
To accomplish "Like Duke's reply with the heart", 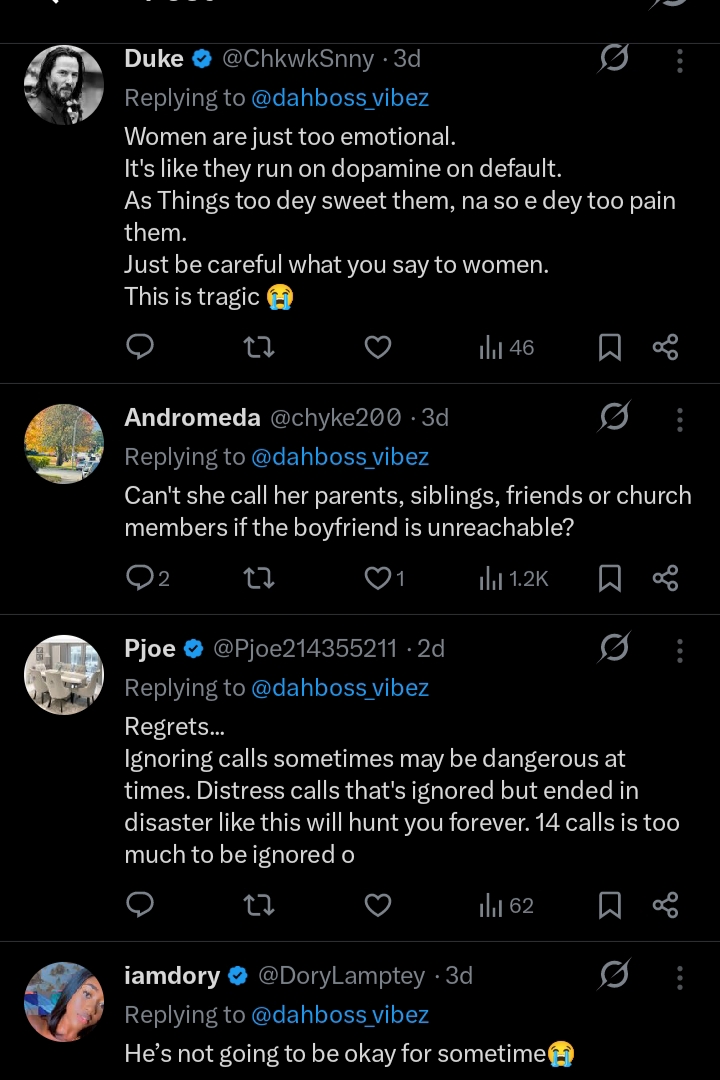I will pos(377,347).
